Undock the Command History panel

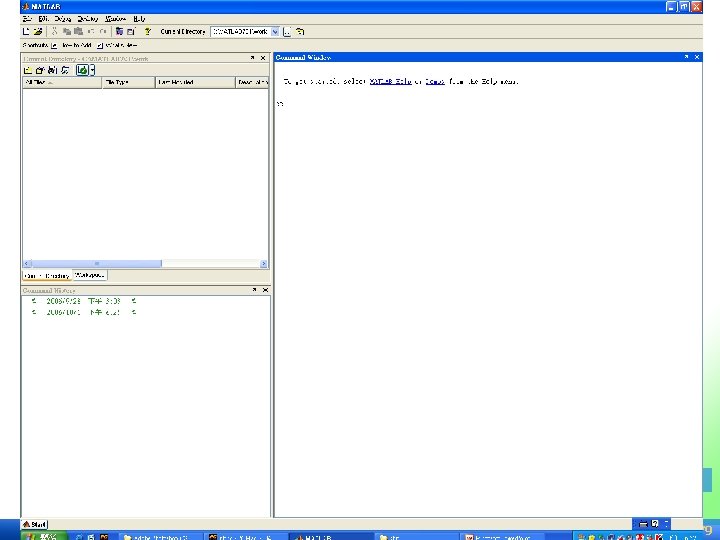click(x=254, y=290)
